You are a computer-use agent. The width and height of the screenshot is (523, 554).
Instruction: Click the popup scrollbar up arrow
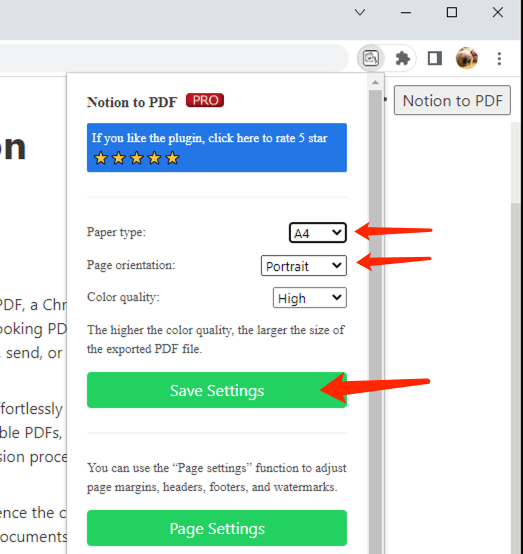coord(375,82)
